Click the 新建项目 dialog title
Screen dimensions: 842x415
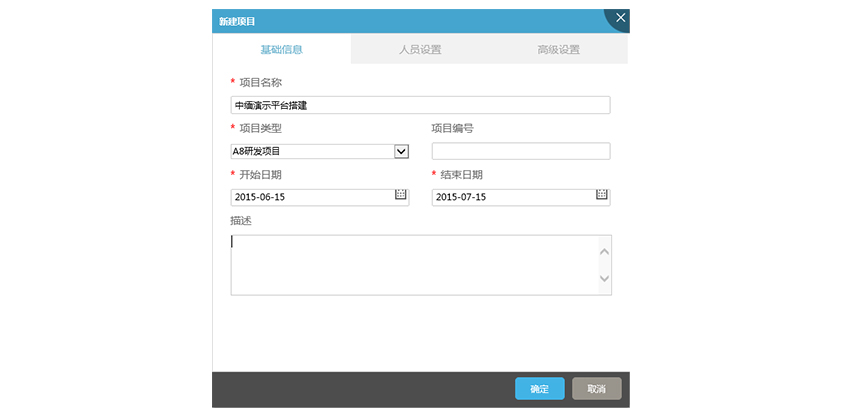pyautogui.click(x=237, y=21)
